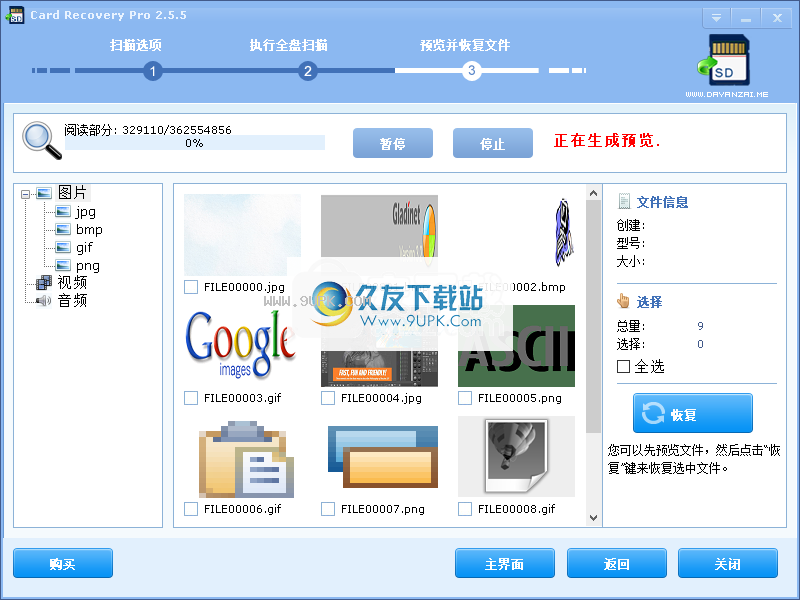
Task: Click the 视频 film strip icon
Action: click(44, 283)
